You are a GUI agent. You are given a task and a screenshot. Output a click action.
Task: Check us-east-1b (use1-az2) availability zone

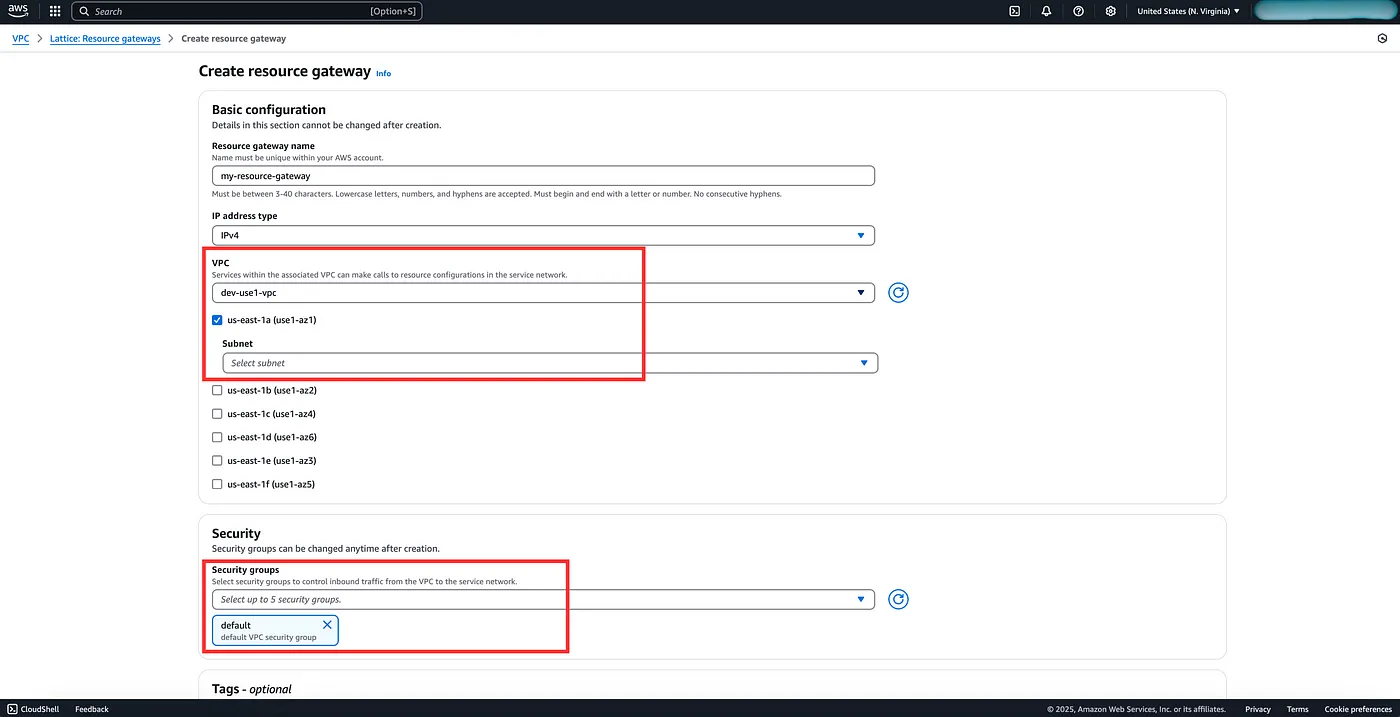pyautogui.click(x=217, y=390)
